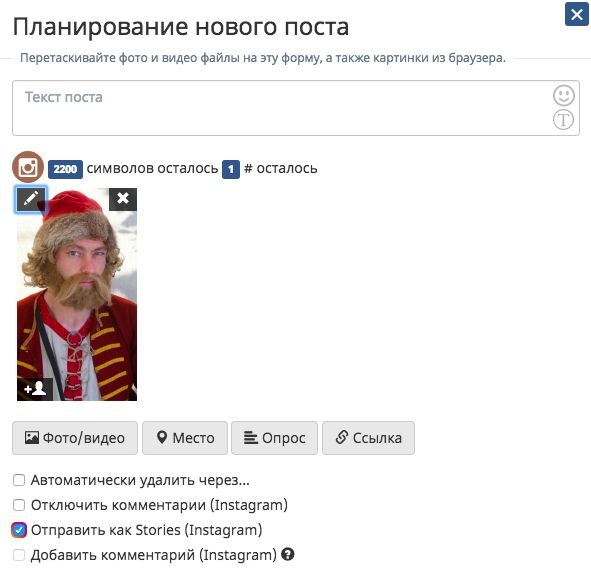This screenshot has height=569, width=591.
Task: Open the emoji picker smiley icon
Action: [563, 95]
